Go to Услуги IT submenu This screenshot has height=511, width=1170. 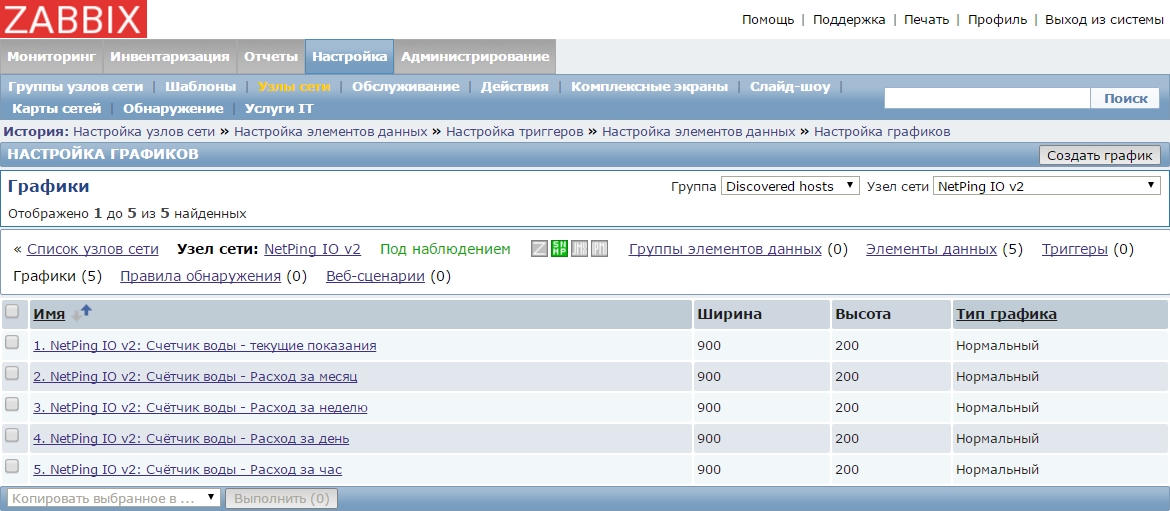point(279,109)
